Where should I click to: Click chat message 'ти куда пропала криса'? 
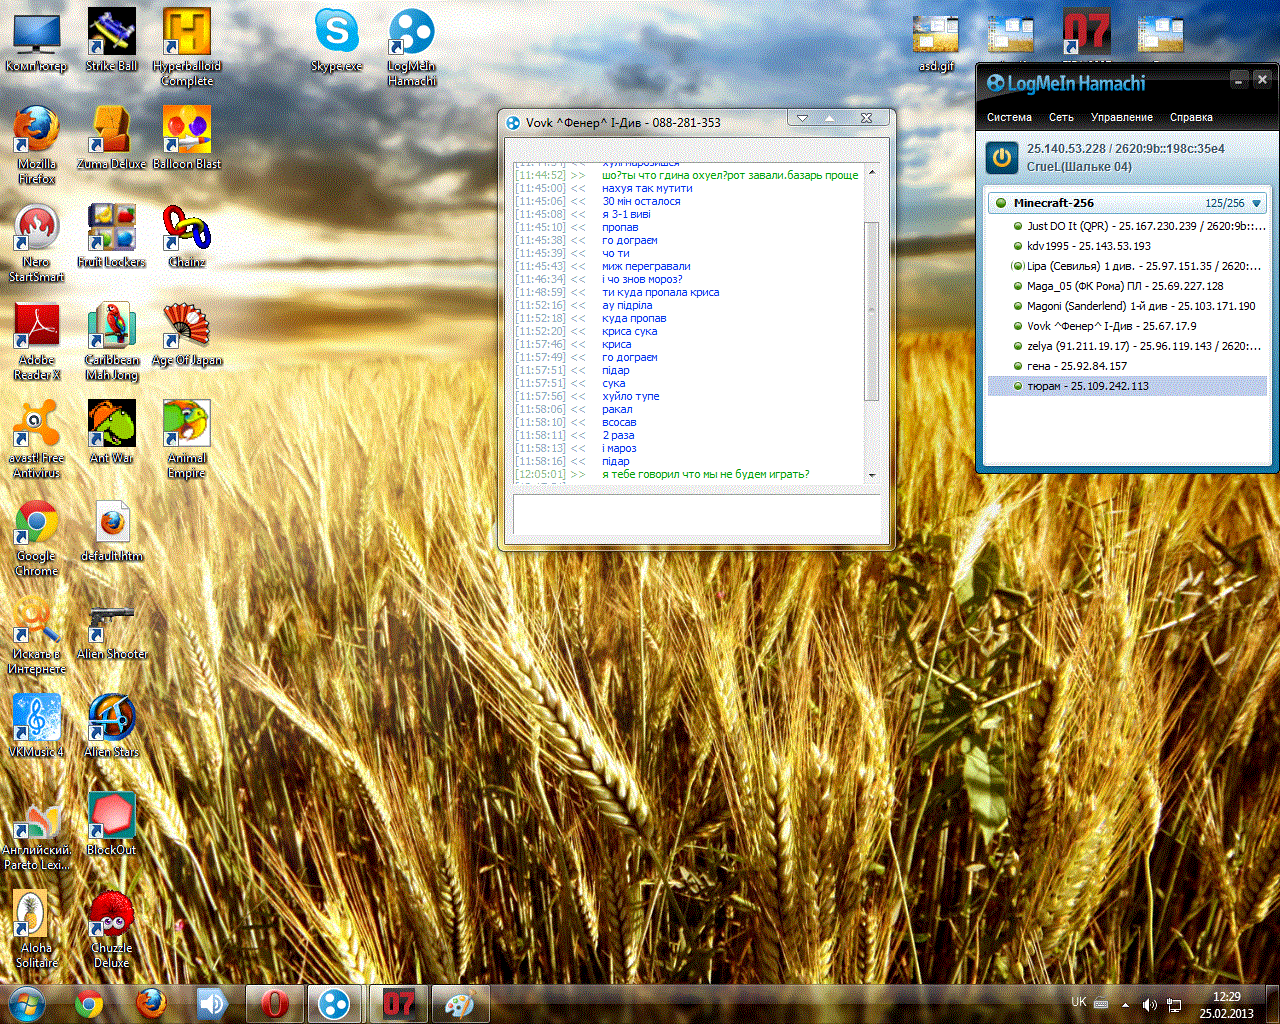click(660, 292)
